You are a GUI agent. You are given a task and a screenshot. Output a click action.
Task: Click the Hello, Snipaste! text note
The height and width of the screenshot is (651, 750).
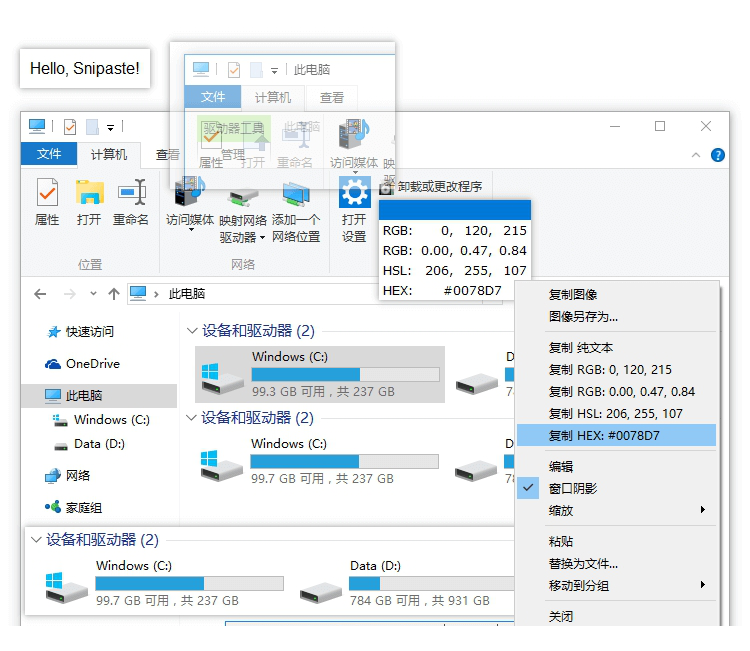(x=85, y=68)
